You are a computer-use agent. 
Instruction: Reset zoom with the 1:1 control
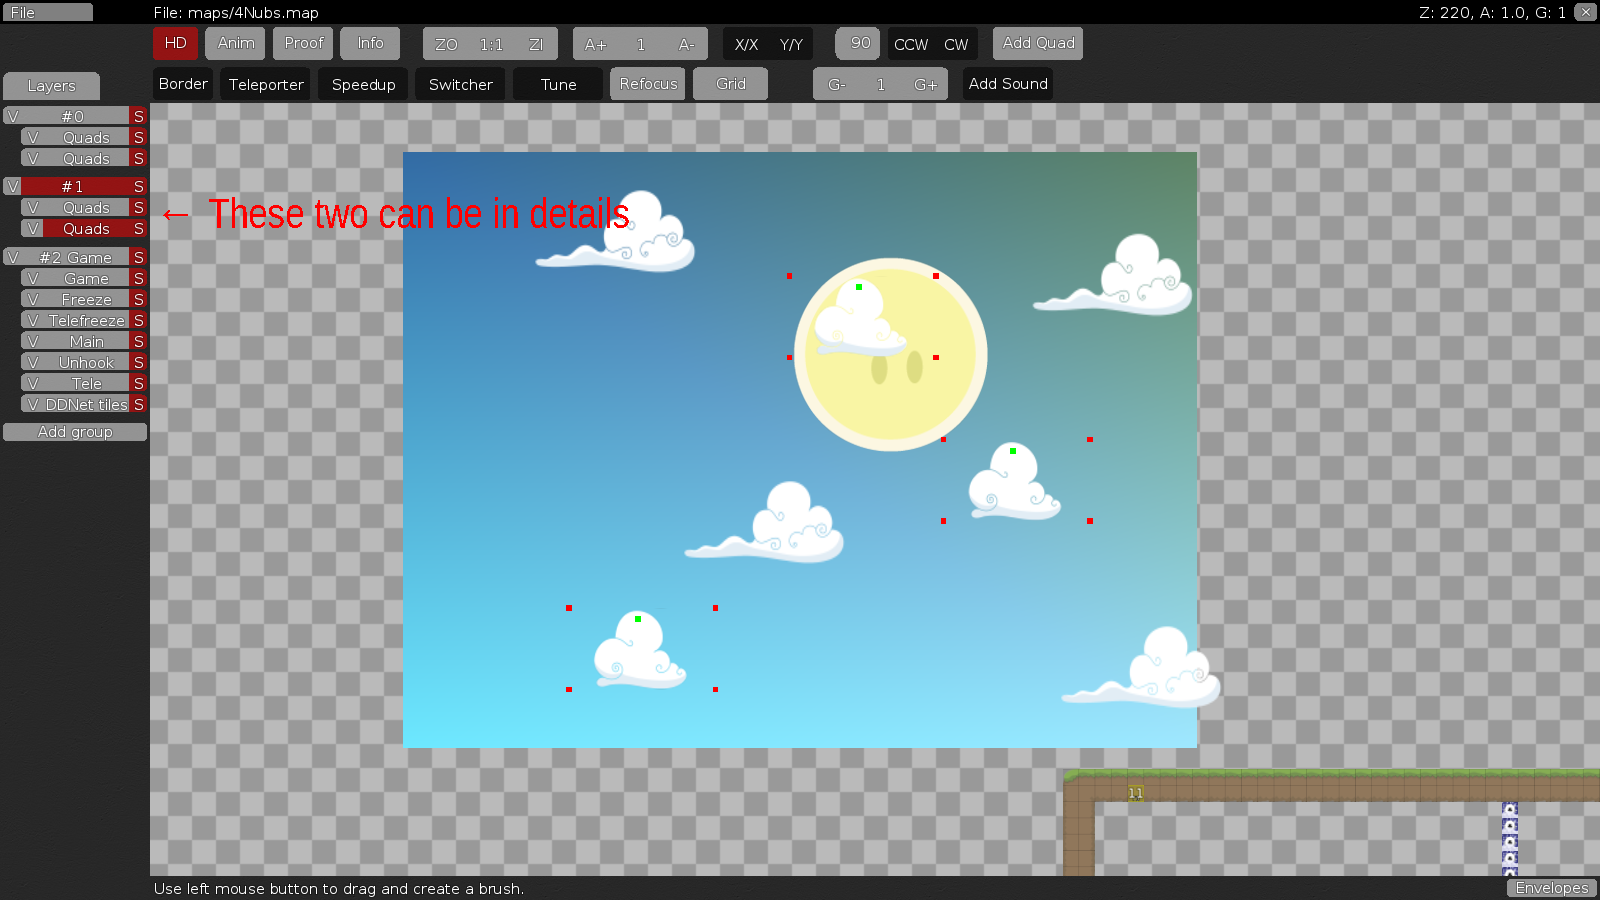(491, 44)
